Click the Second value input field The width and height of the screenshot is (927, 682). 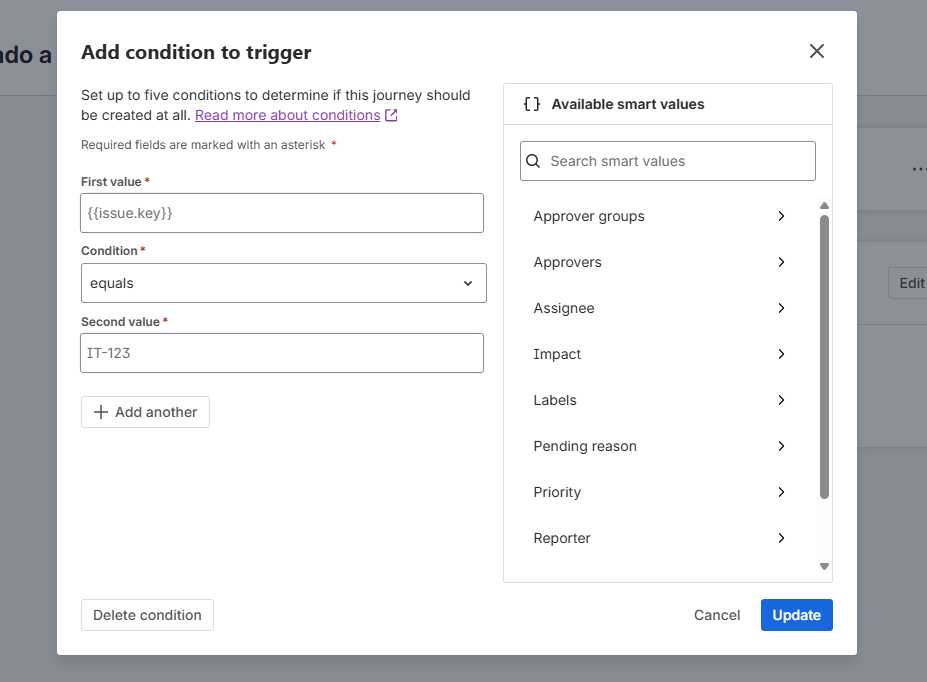[282, 353]
